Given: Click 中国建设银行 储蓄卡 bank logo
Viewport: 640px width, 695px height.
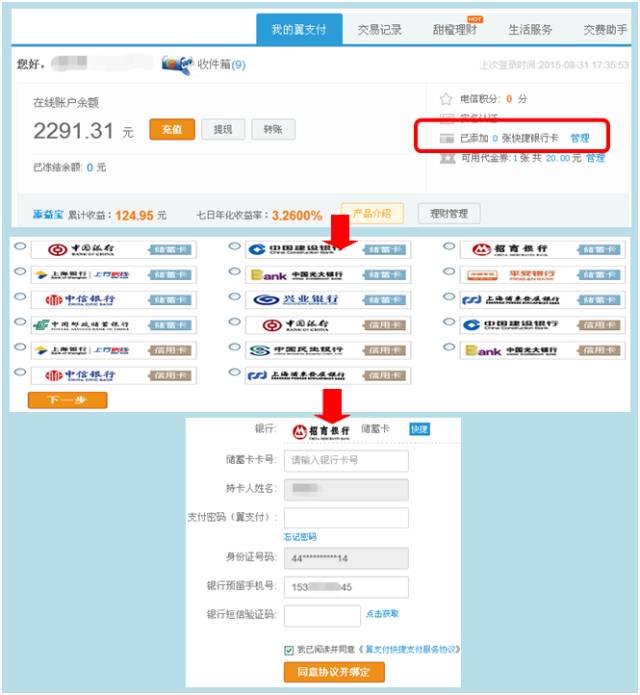Looking at the screenshot, I should [294, 250].
